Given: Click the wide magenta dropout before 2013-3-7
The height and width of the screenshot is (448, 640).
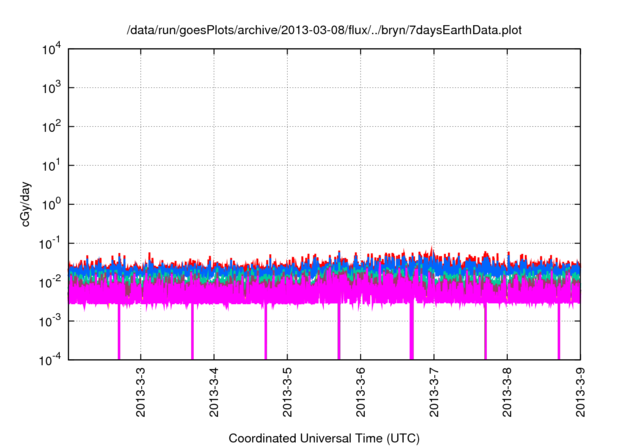Looking at the screenshot, I should pos(412,330).
